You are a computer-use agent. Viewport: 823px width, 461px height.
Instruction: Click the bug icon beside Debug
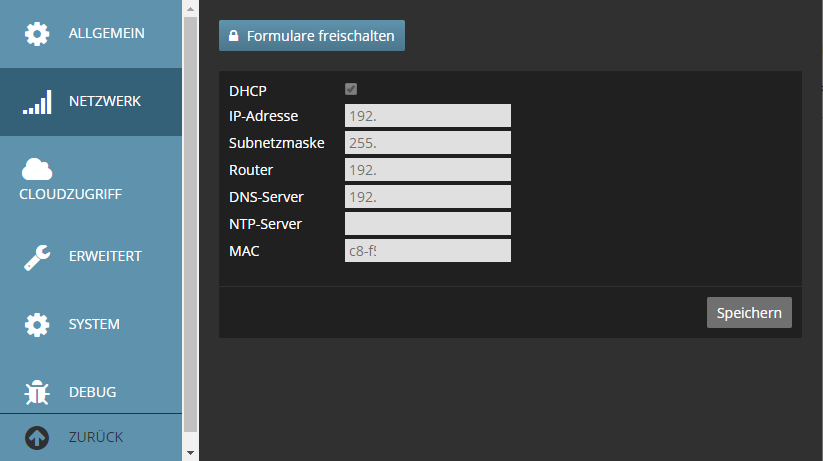tap(37, 393)
